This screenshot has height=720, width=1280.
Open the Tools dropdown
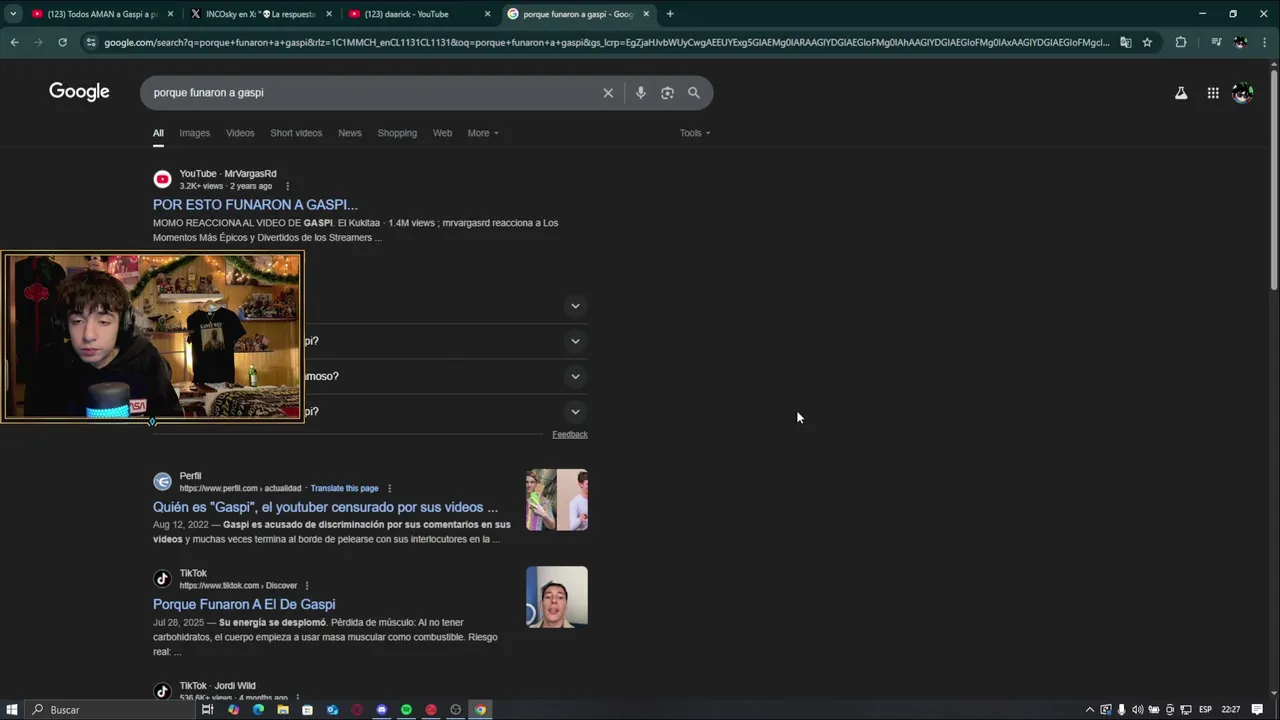coord(695,133)
